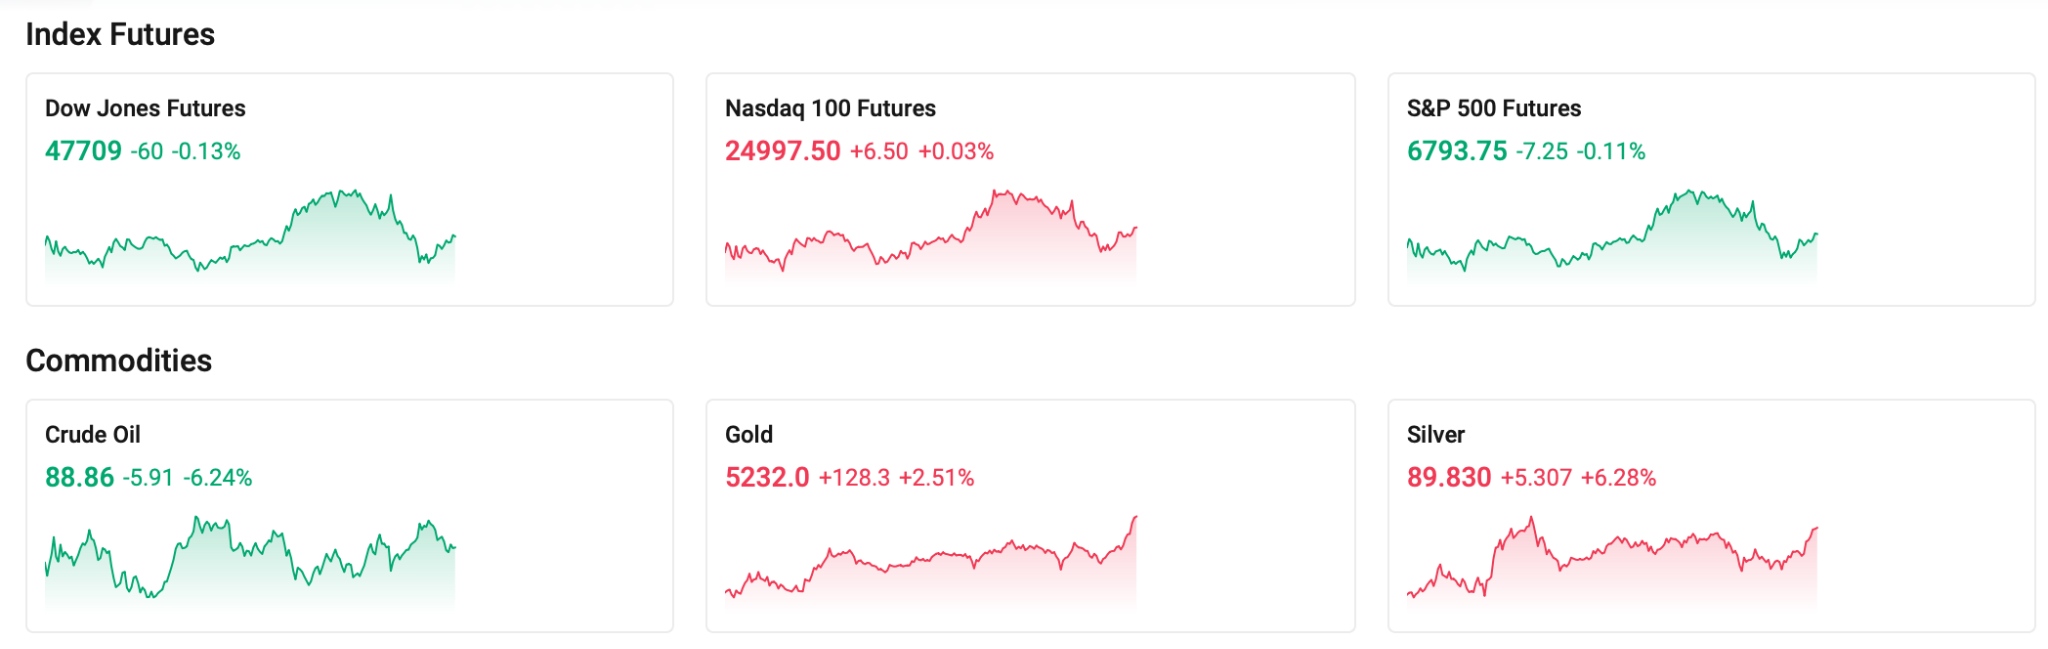Click the Index Futures section heading
2048x649 pixels.
122,33
